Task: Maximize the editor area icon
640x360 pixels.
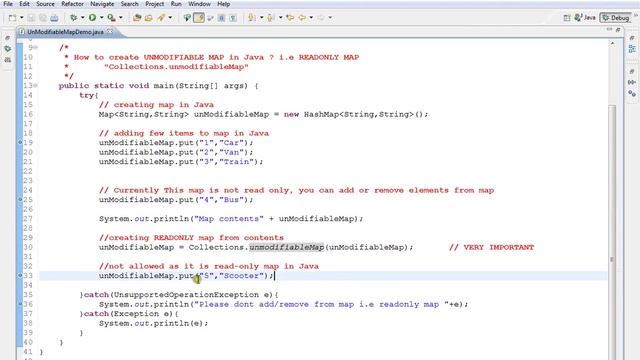Action: 618,29
